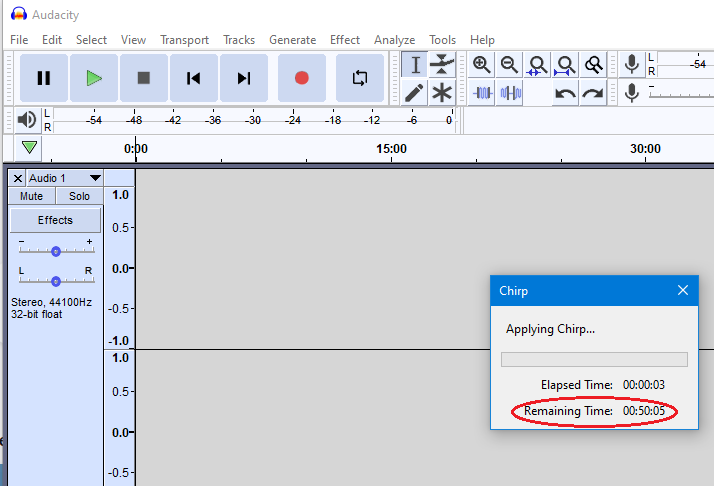Fit selection to width zoom icon
The height and width of the screenshot is (486, 714).
pos(537,65)
